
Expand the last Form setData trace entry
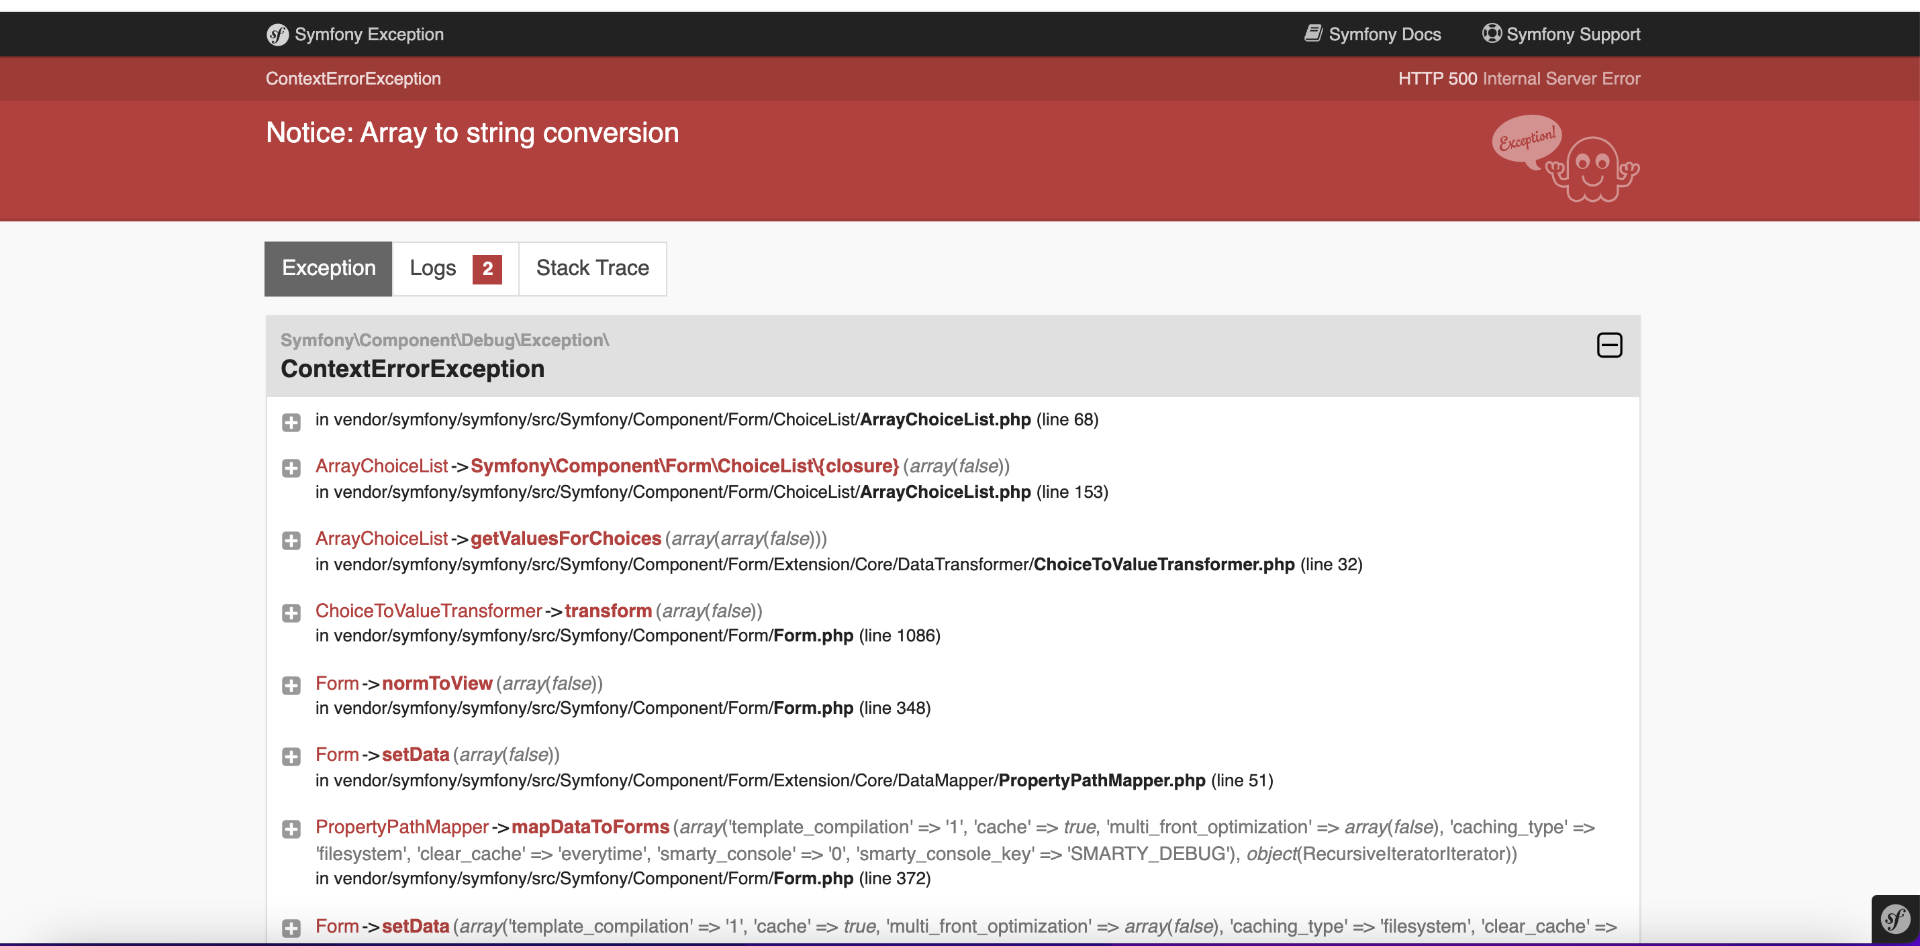click(x=291, y=928)
